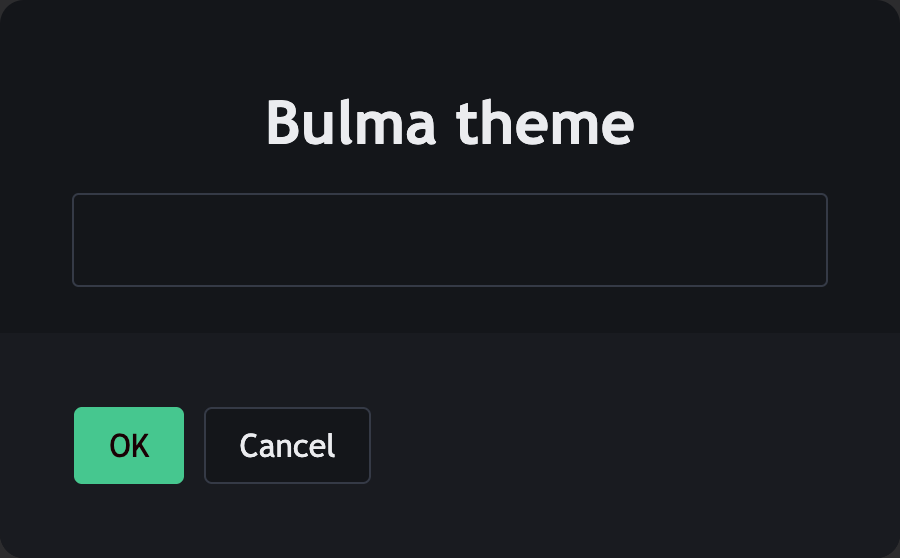Viewport: 900px width, 558px height.
Task: Close the Bulma theme prompt via Cancel
Action: [x=287, y=445]
